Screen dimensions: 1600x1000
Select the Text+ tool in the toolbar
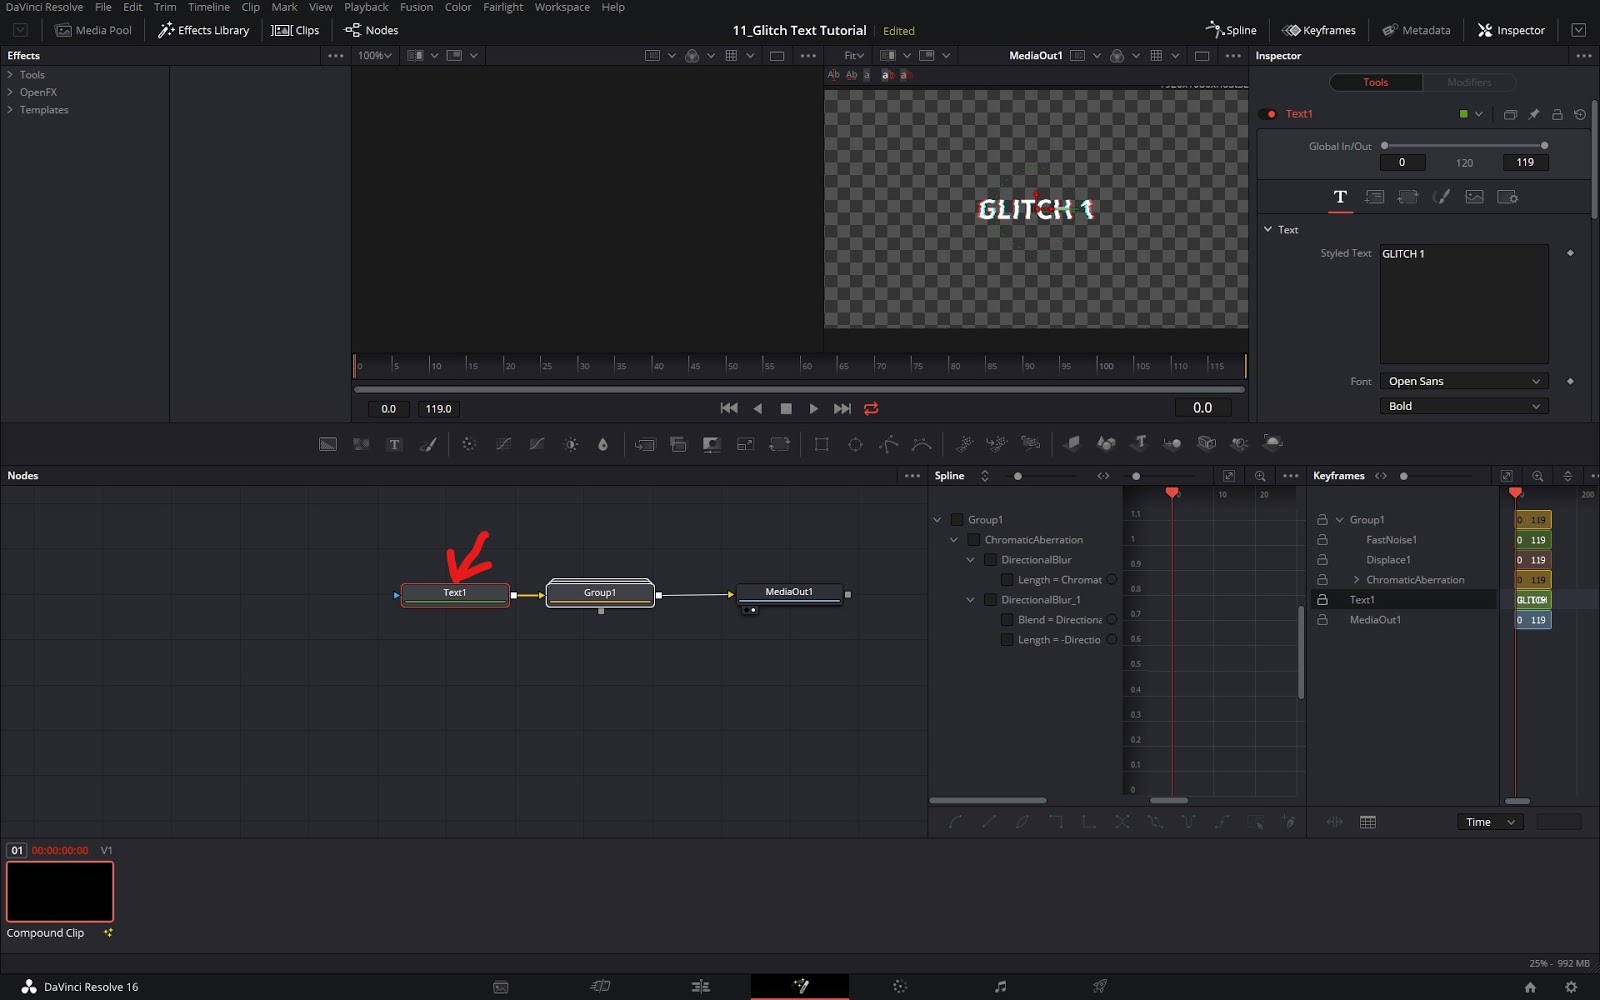point(395,444)
